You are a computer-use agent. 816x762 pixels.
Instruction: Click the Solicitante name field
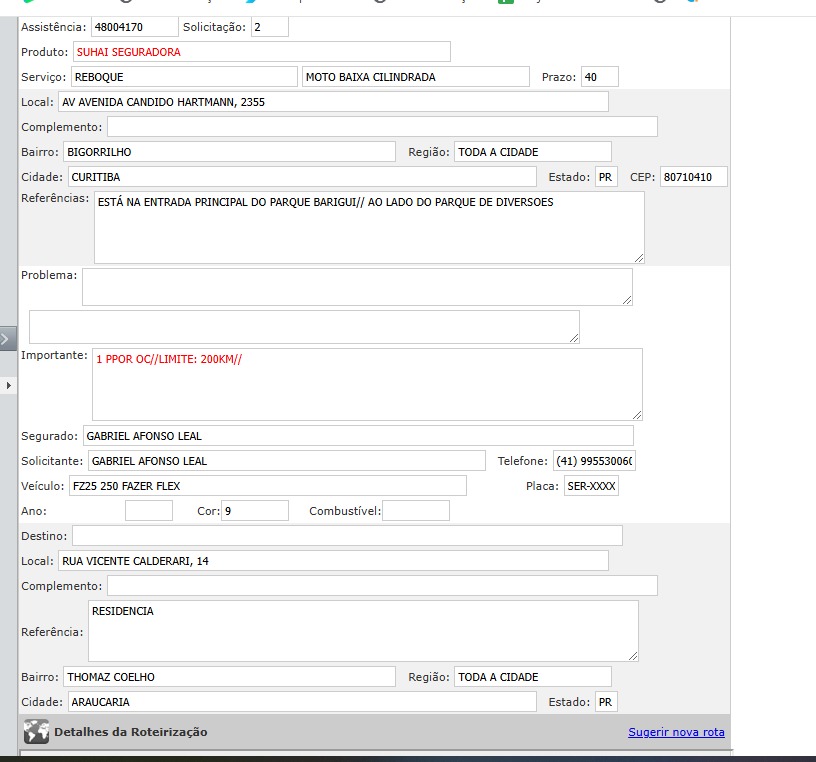[x=287, y=461]
